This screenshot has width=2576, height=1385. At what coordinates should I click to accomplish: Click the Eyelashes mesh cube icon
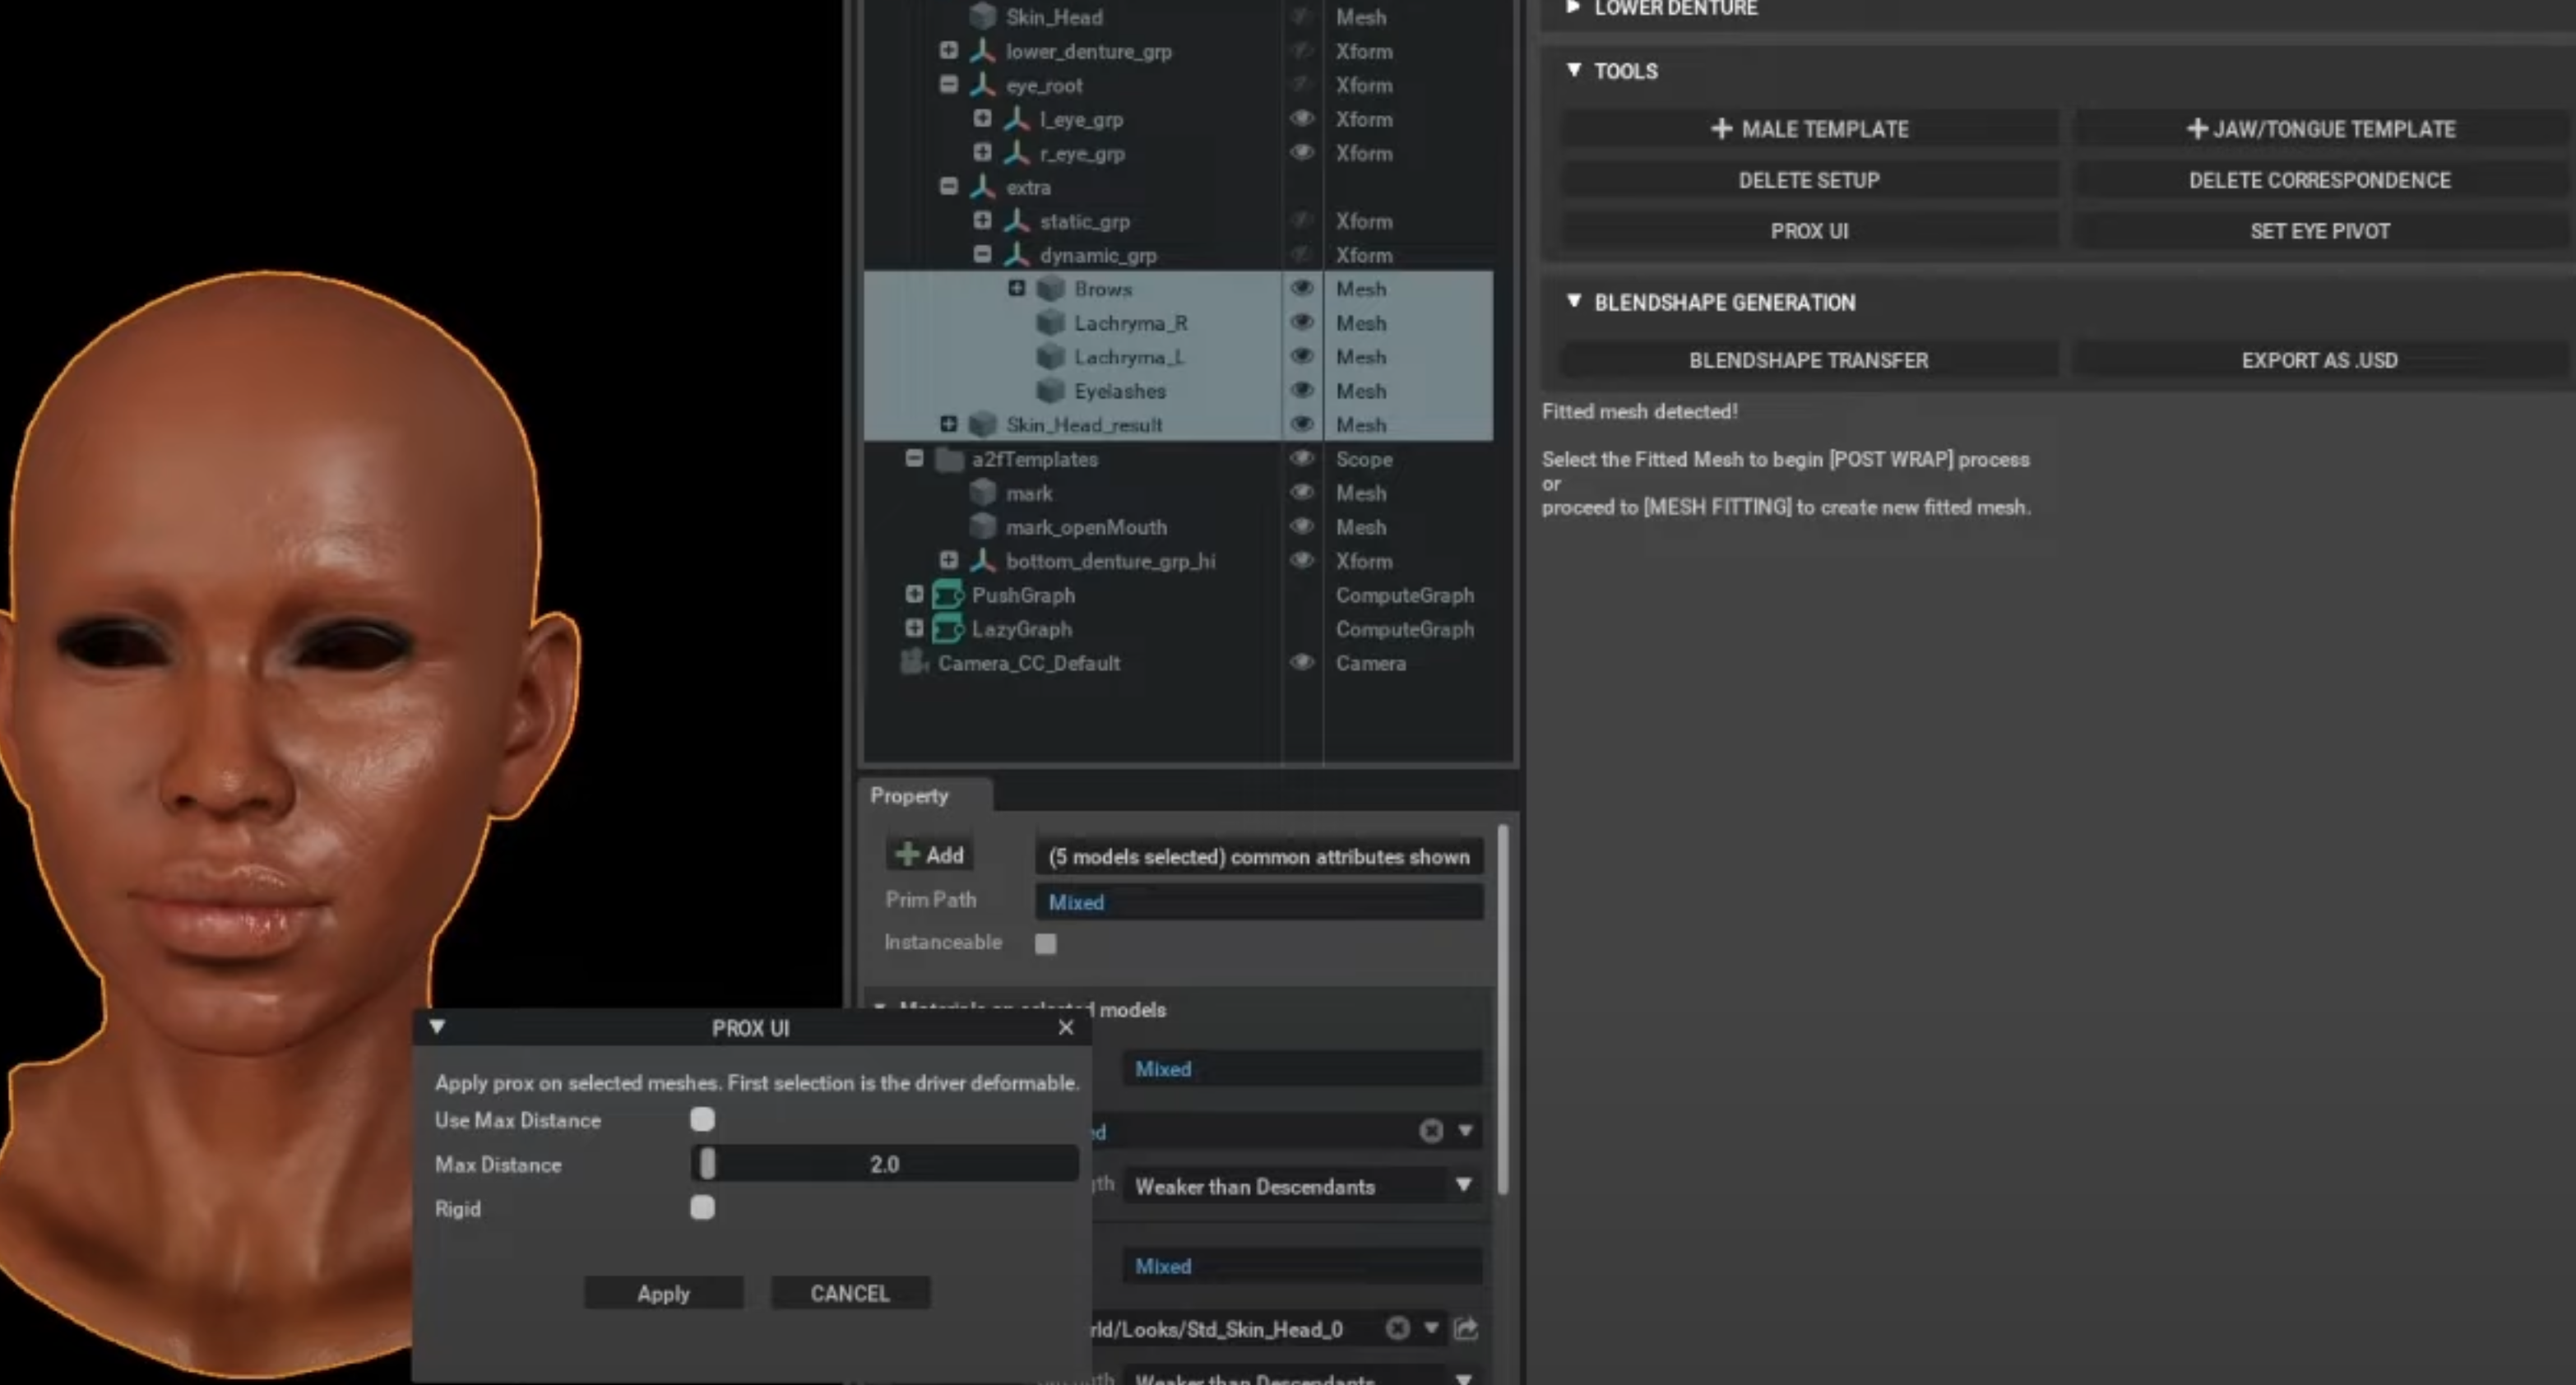[x=1050, y=391]
